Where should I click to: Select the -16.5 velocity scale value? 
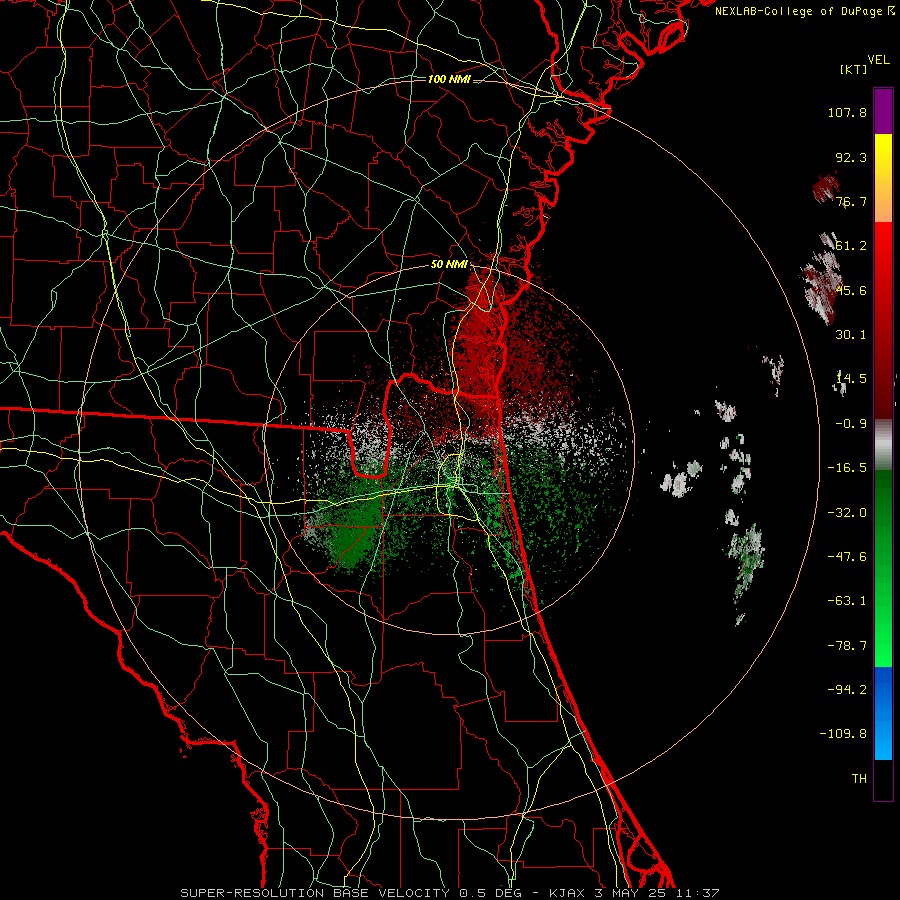click(x=847, y=468)
